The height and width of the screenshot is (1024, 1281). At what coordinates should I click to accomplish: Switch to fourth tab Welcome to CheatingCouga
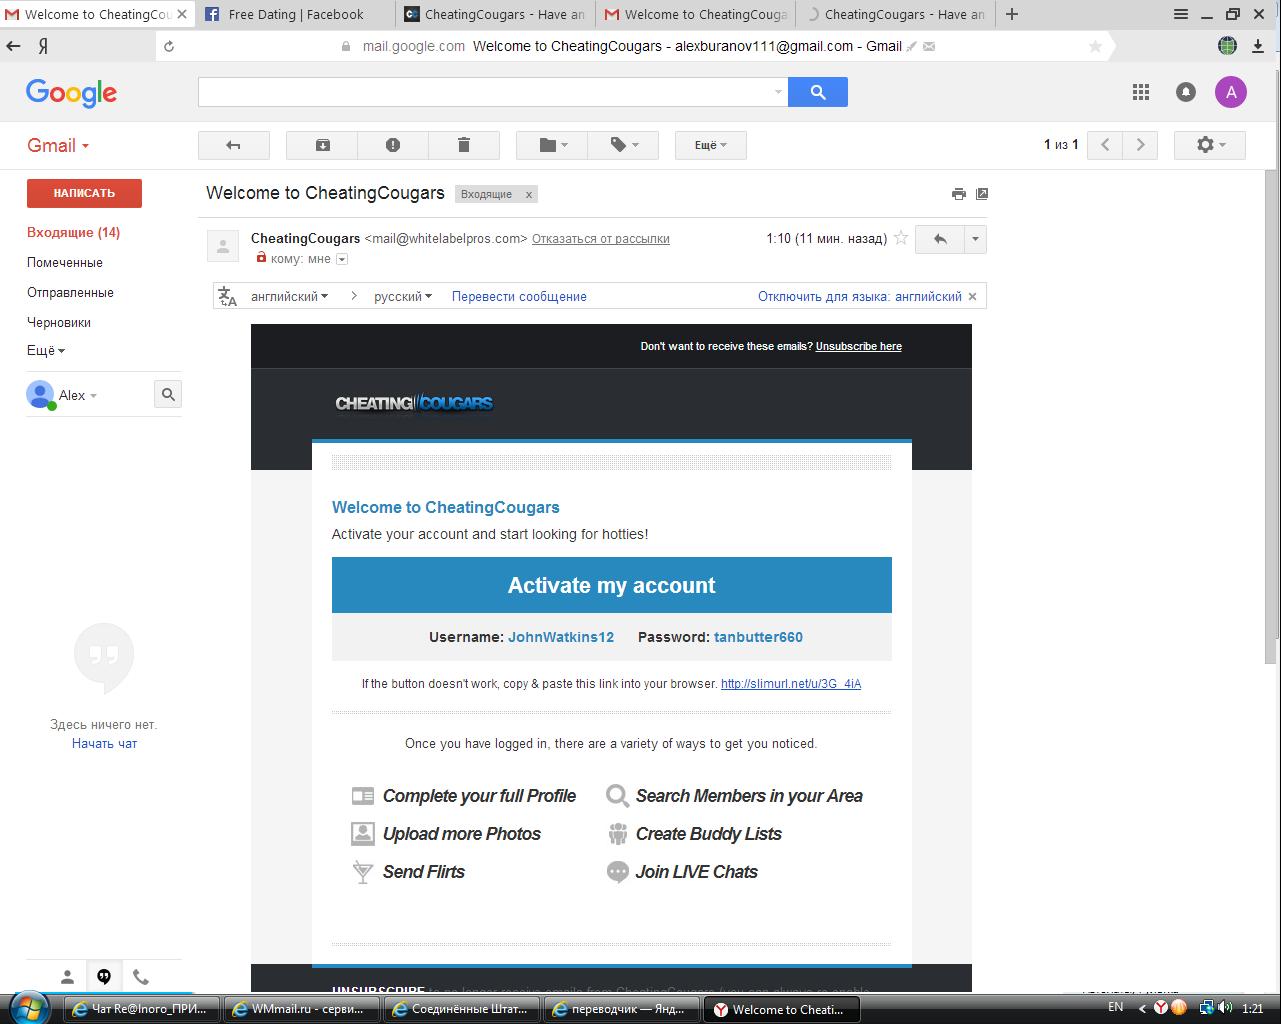[x=695, y=14]
